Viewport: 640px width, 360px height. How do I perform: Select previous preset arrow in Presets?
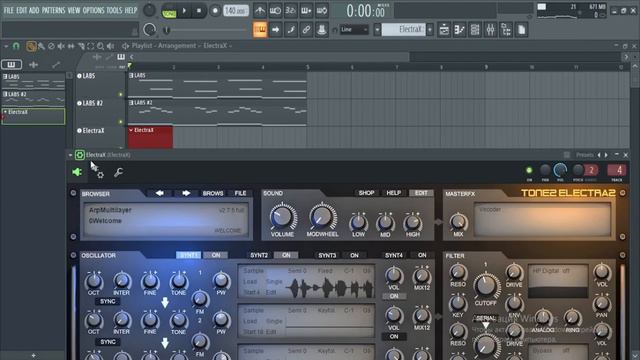coord(599,155)
